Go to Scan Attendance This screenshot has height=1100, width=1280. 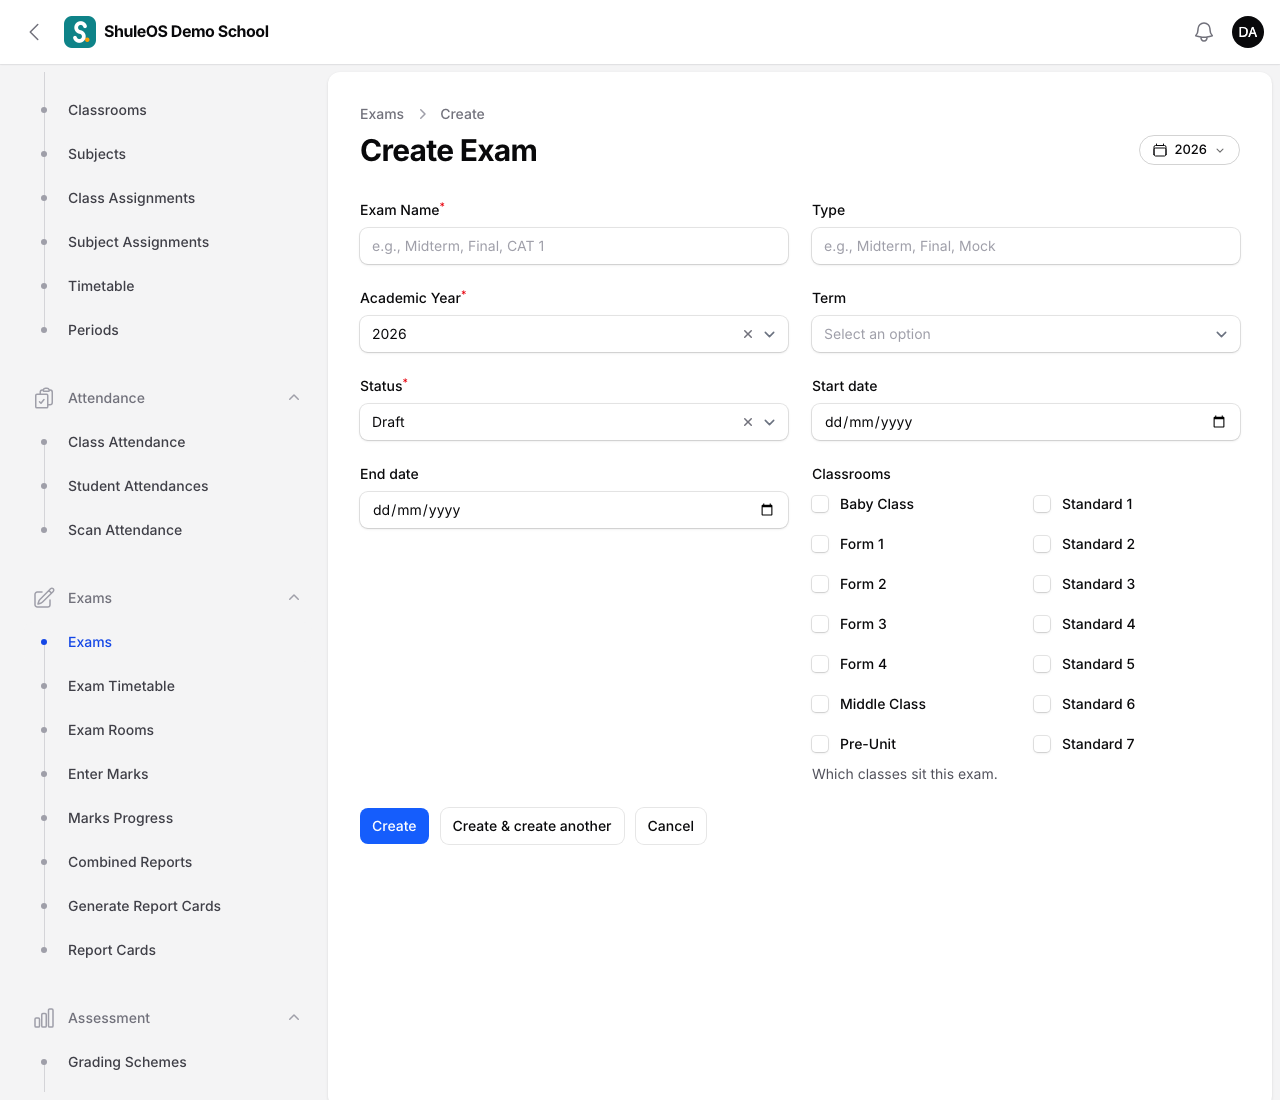point(125,530)
